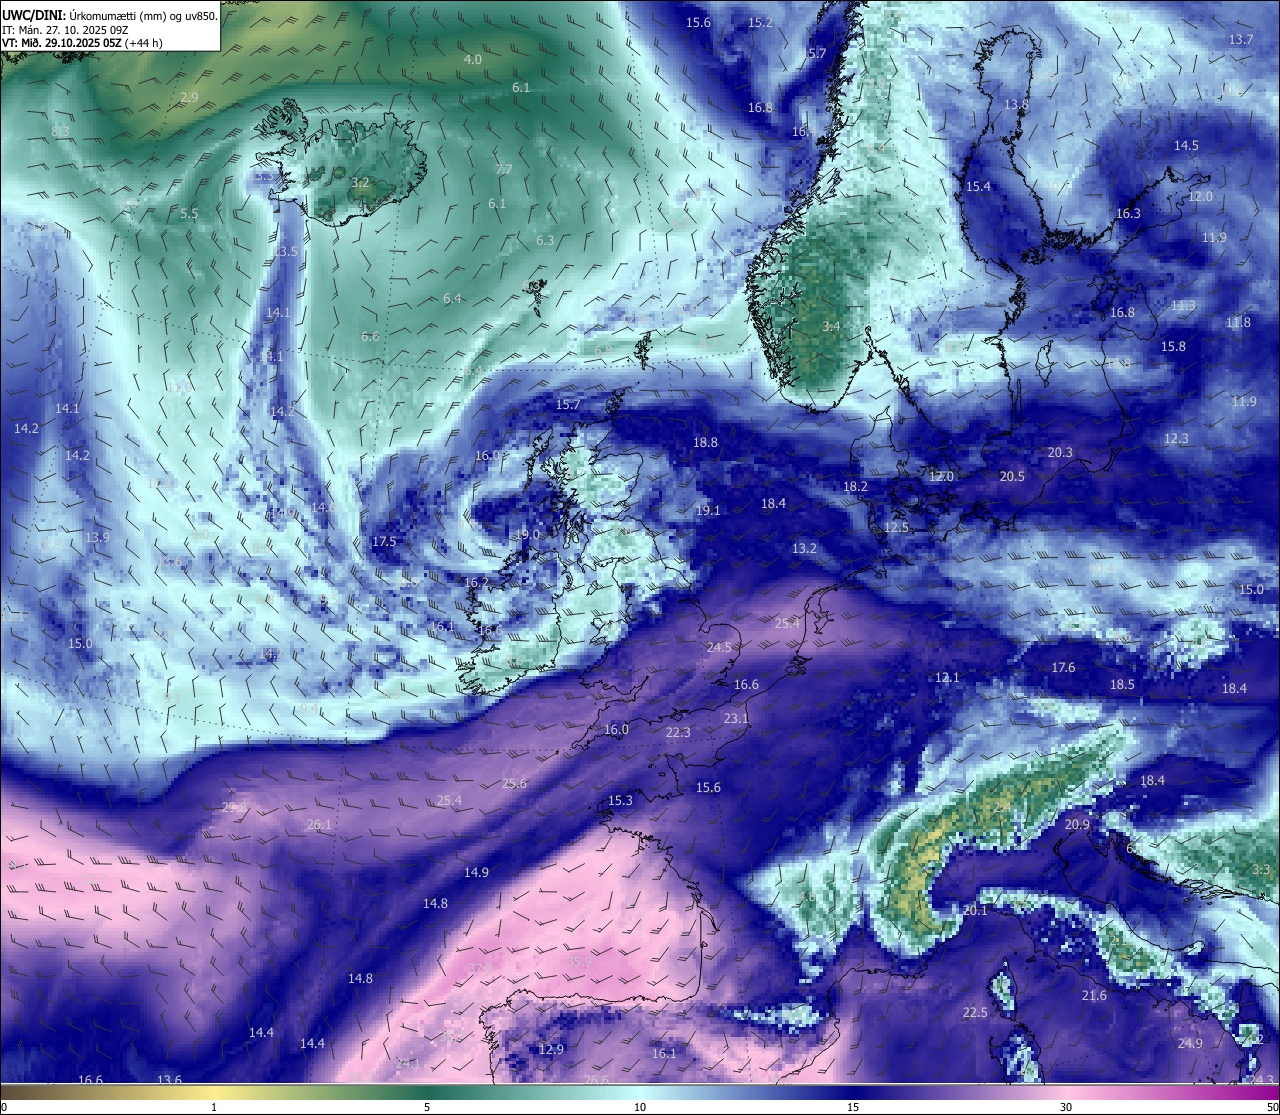The height and width of the screenshot is (1115, 1280).
Task: Click the 10 tick label on colour scale
Action: pos(640,1107)
